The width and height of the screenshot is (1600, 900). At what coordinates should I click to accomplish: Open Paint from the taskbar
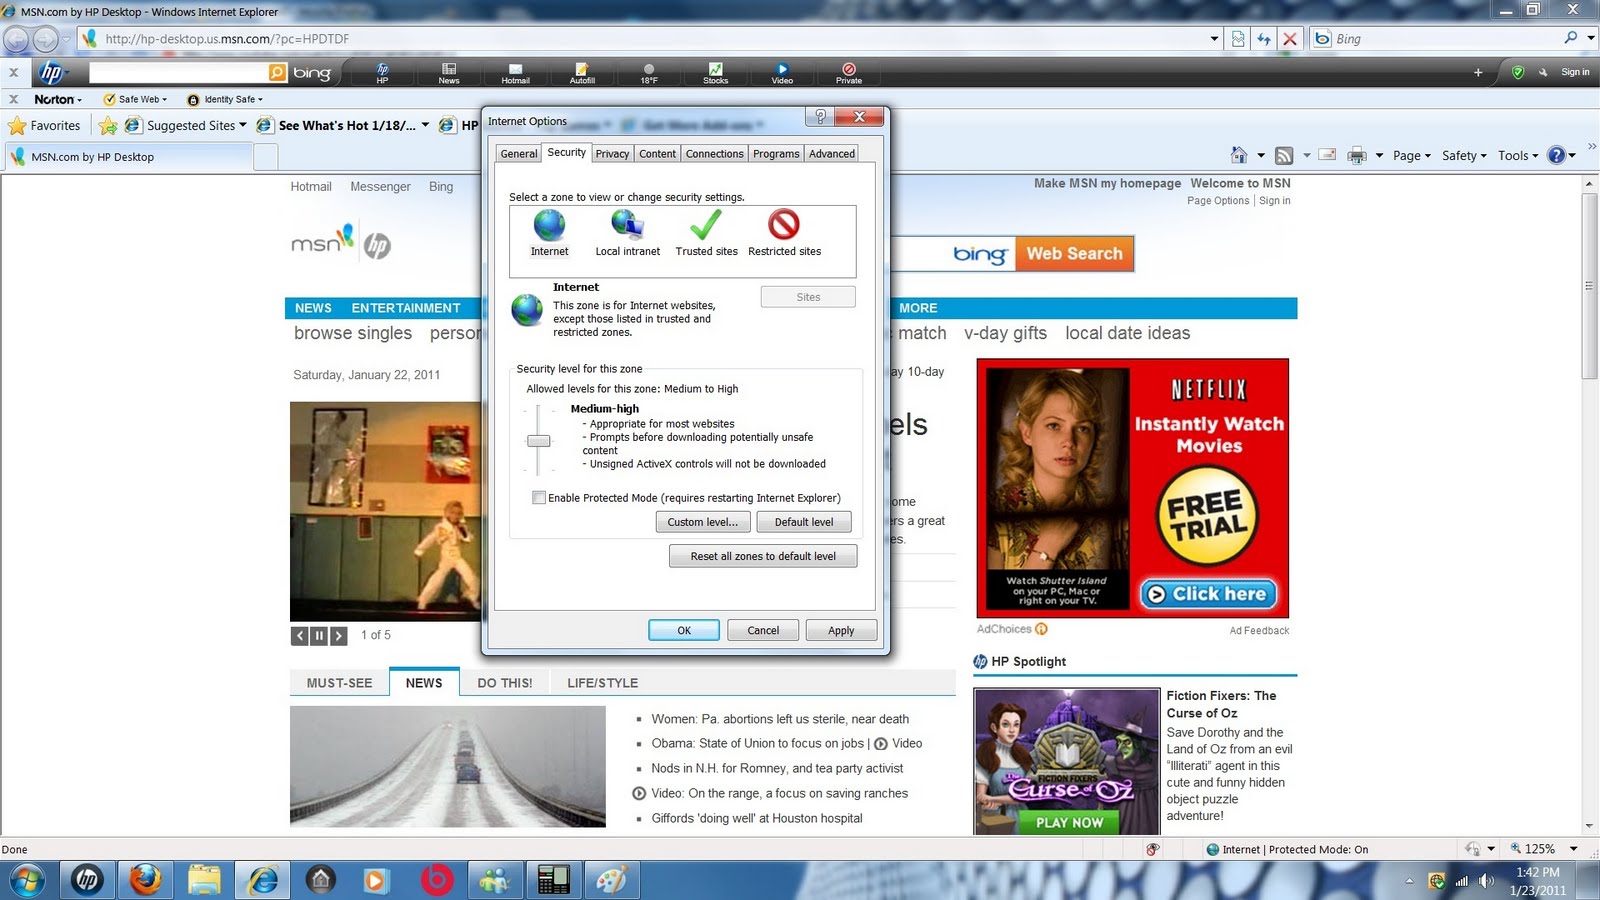coord(611,880)
